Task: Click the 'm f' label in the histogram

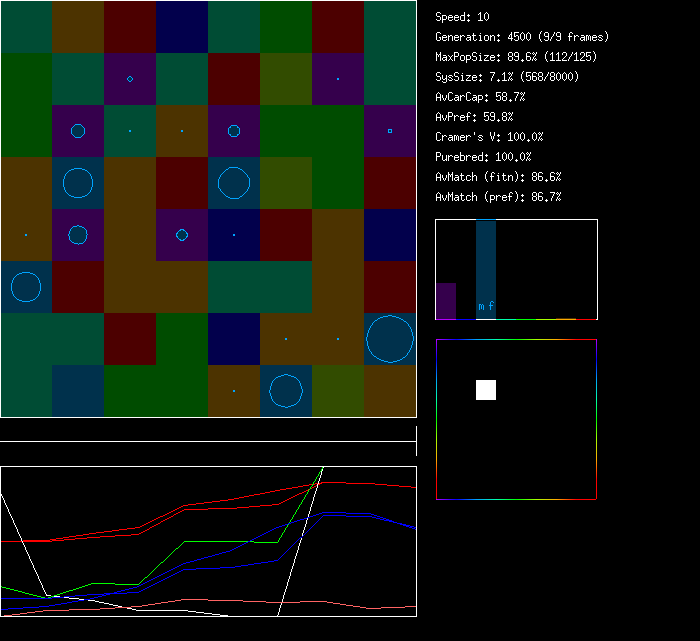Action: tap(486, 306)
